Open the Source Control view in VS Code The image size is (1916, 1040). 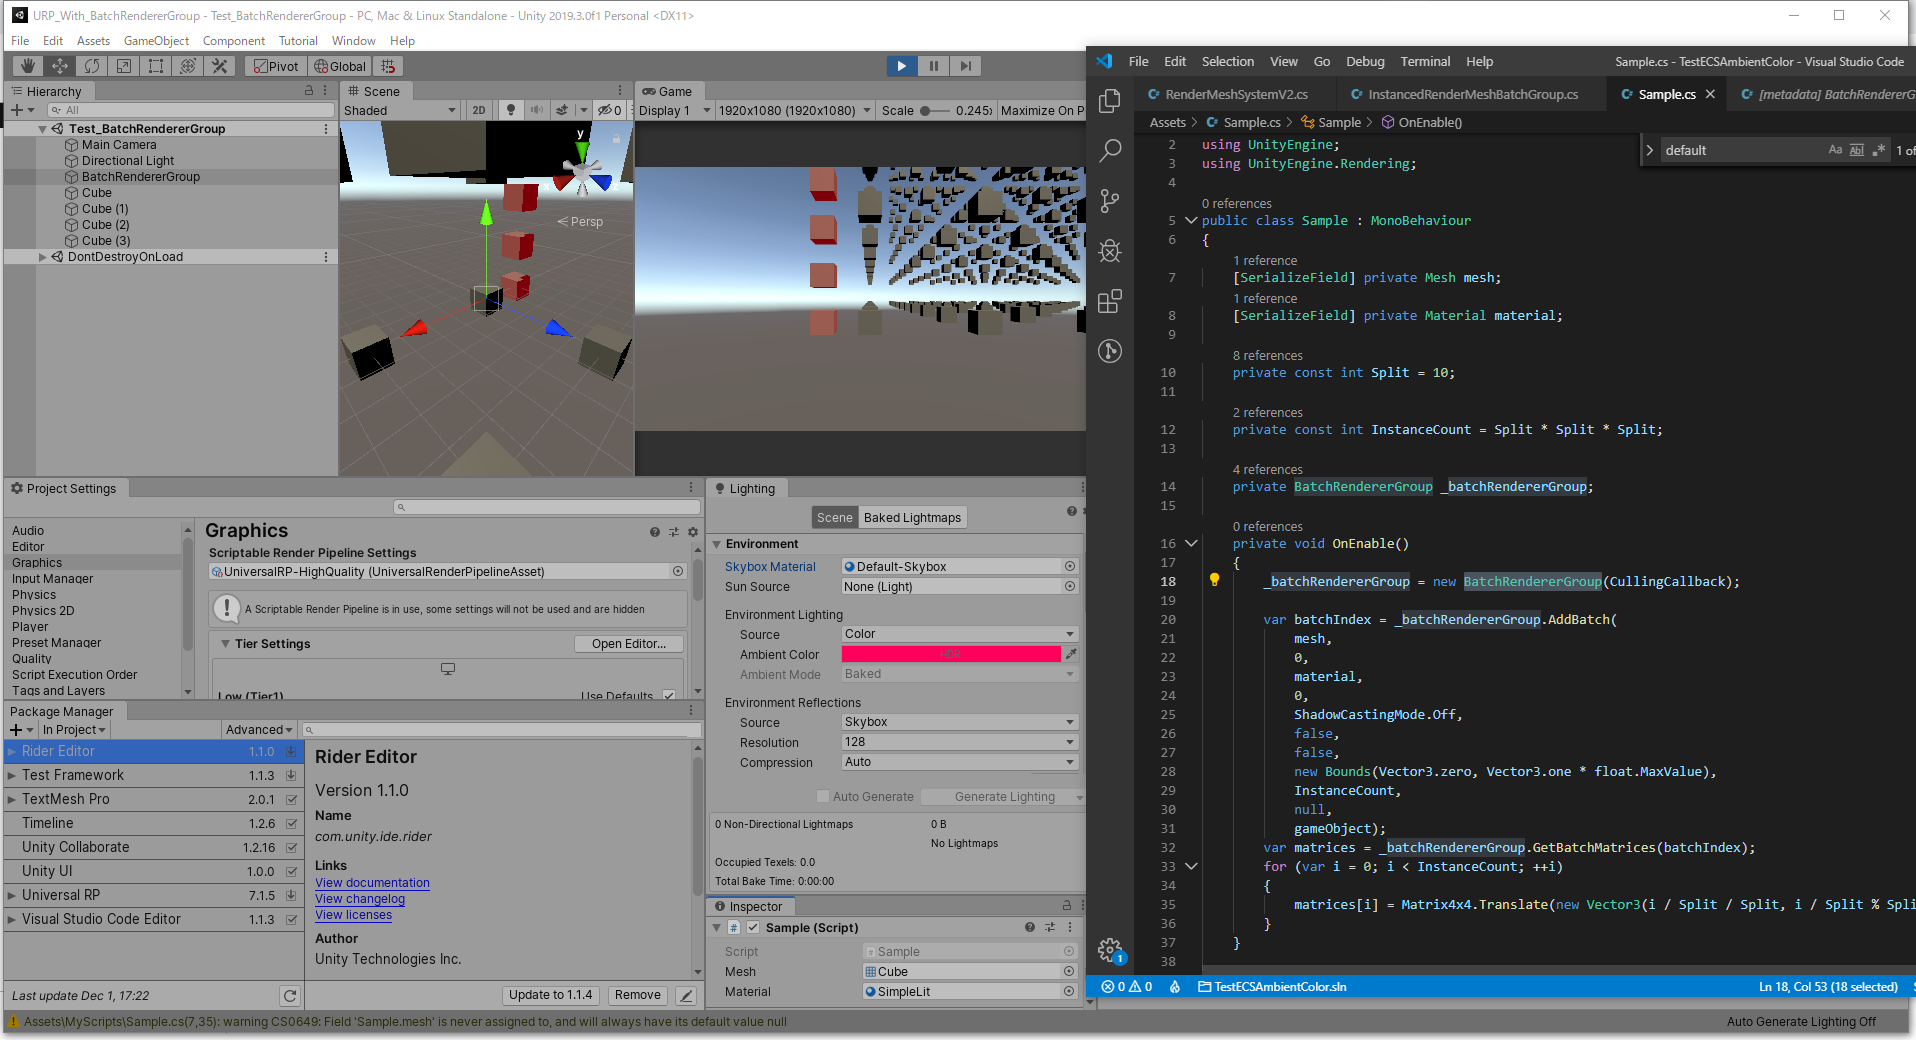(x=1110, y=201)
